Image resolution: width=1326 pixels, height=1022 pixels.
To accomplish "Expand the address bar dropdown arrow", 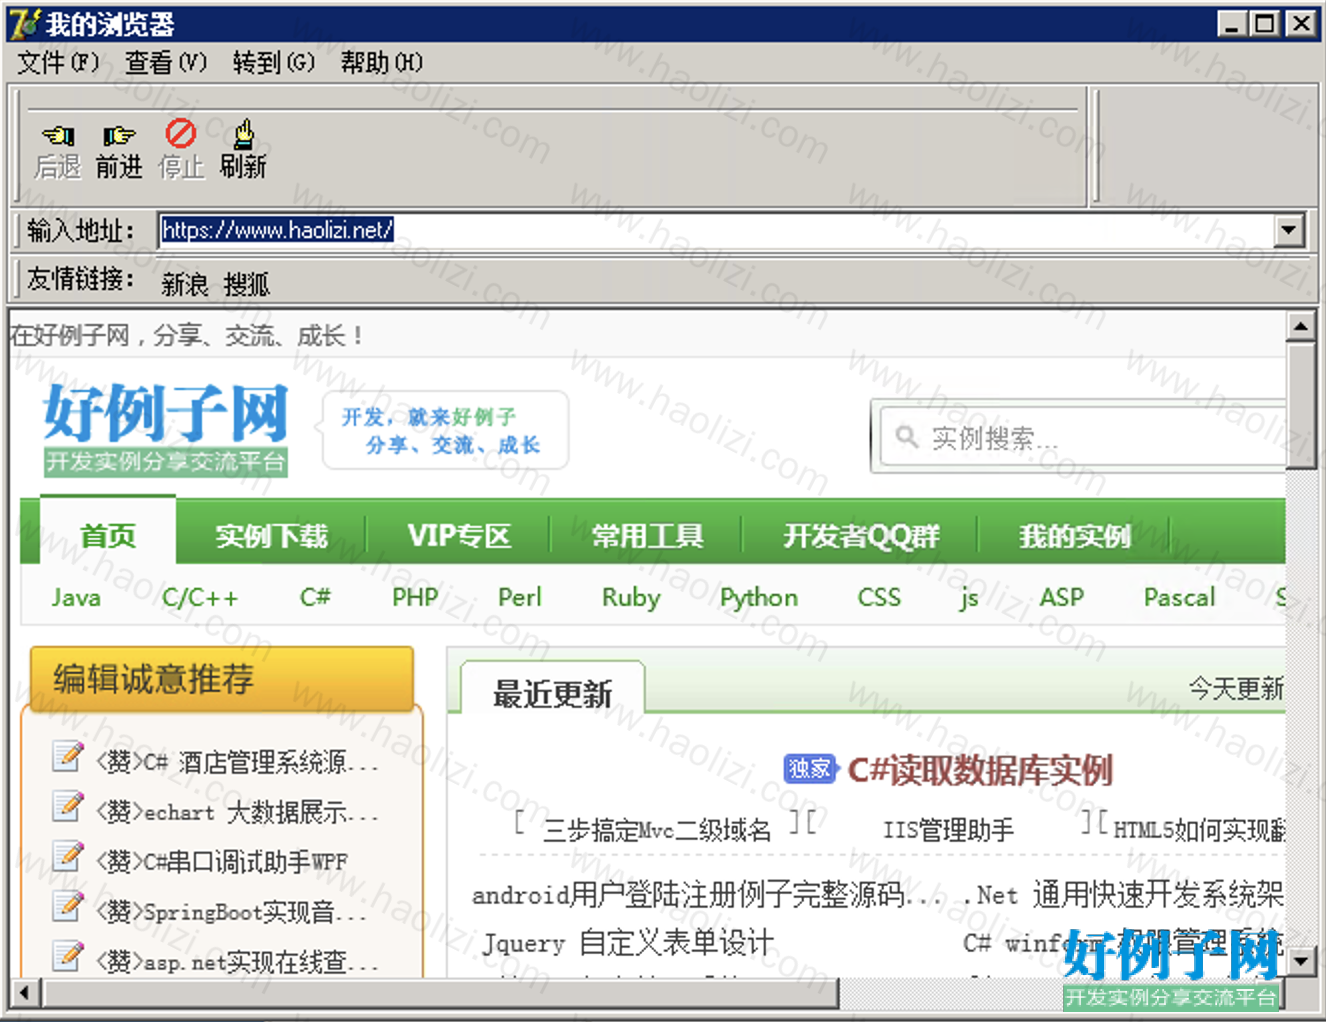I will 1289,231.
